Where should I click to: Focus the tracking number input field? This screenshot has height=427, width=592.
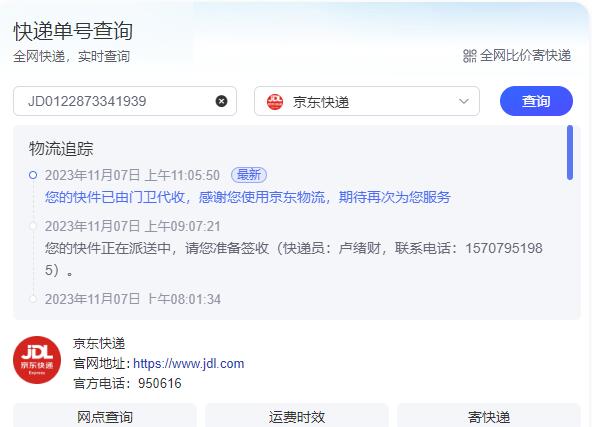click(x=125, y=101)
